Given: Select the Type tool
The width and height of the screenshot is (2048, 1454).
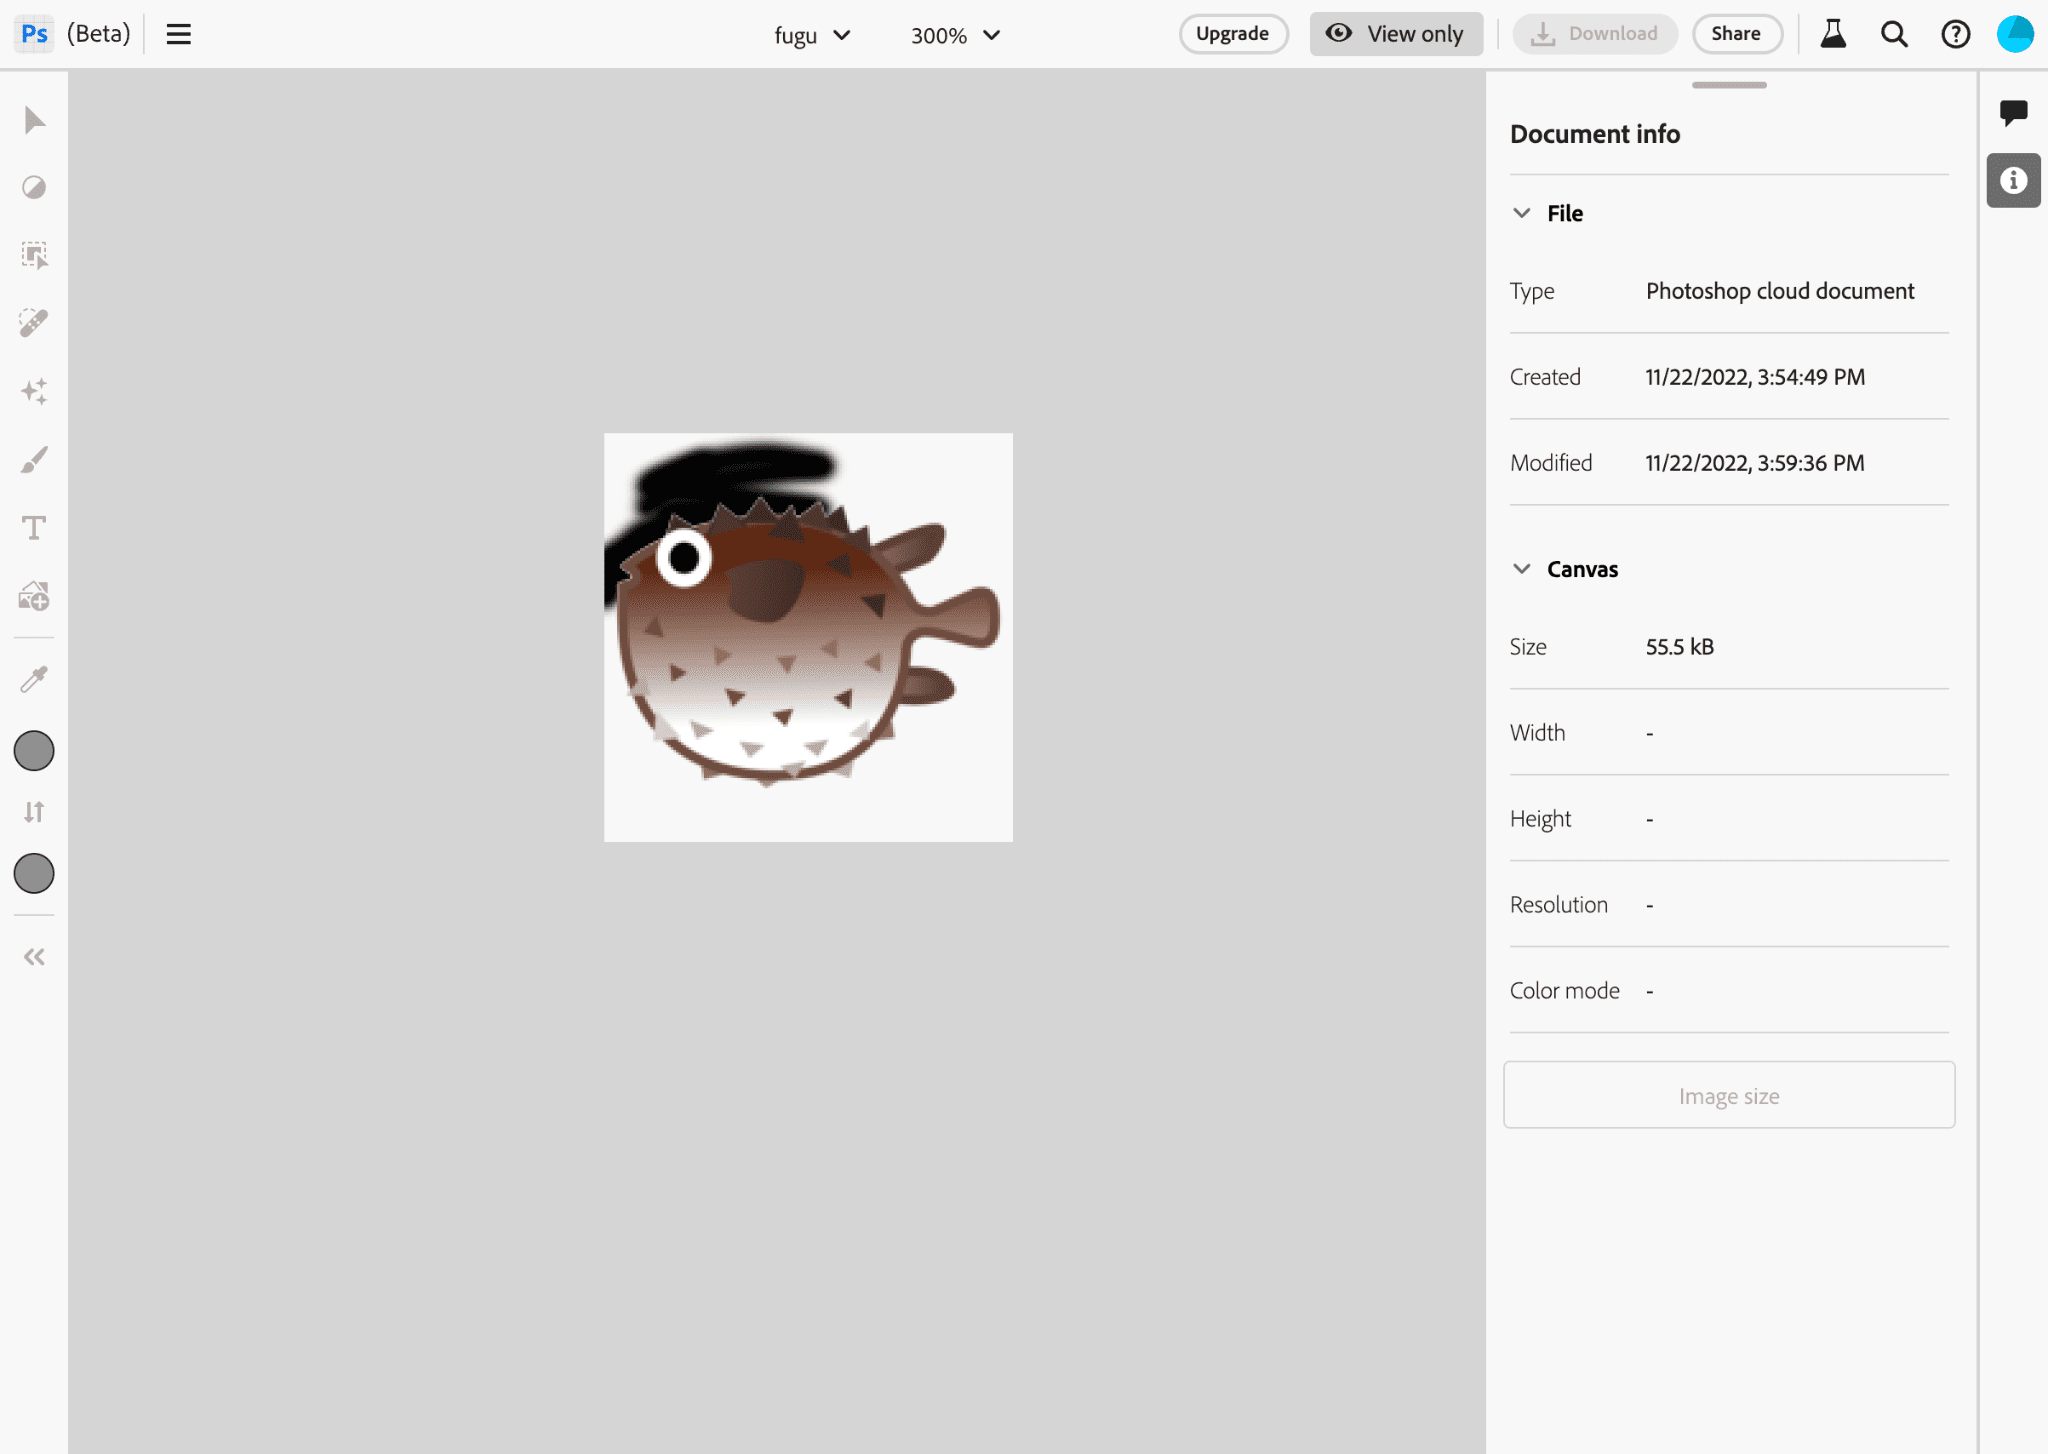Looking at the screenshot, I should click(x=35, y=527).
